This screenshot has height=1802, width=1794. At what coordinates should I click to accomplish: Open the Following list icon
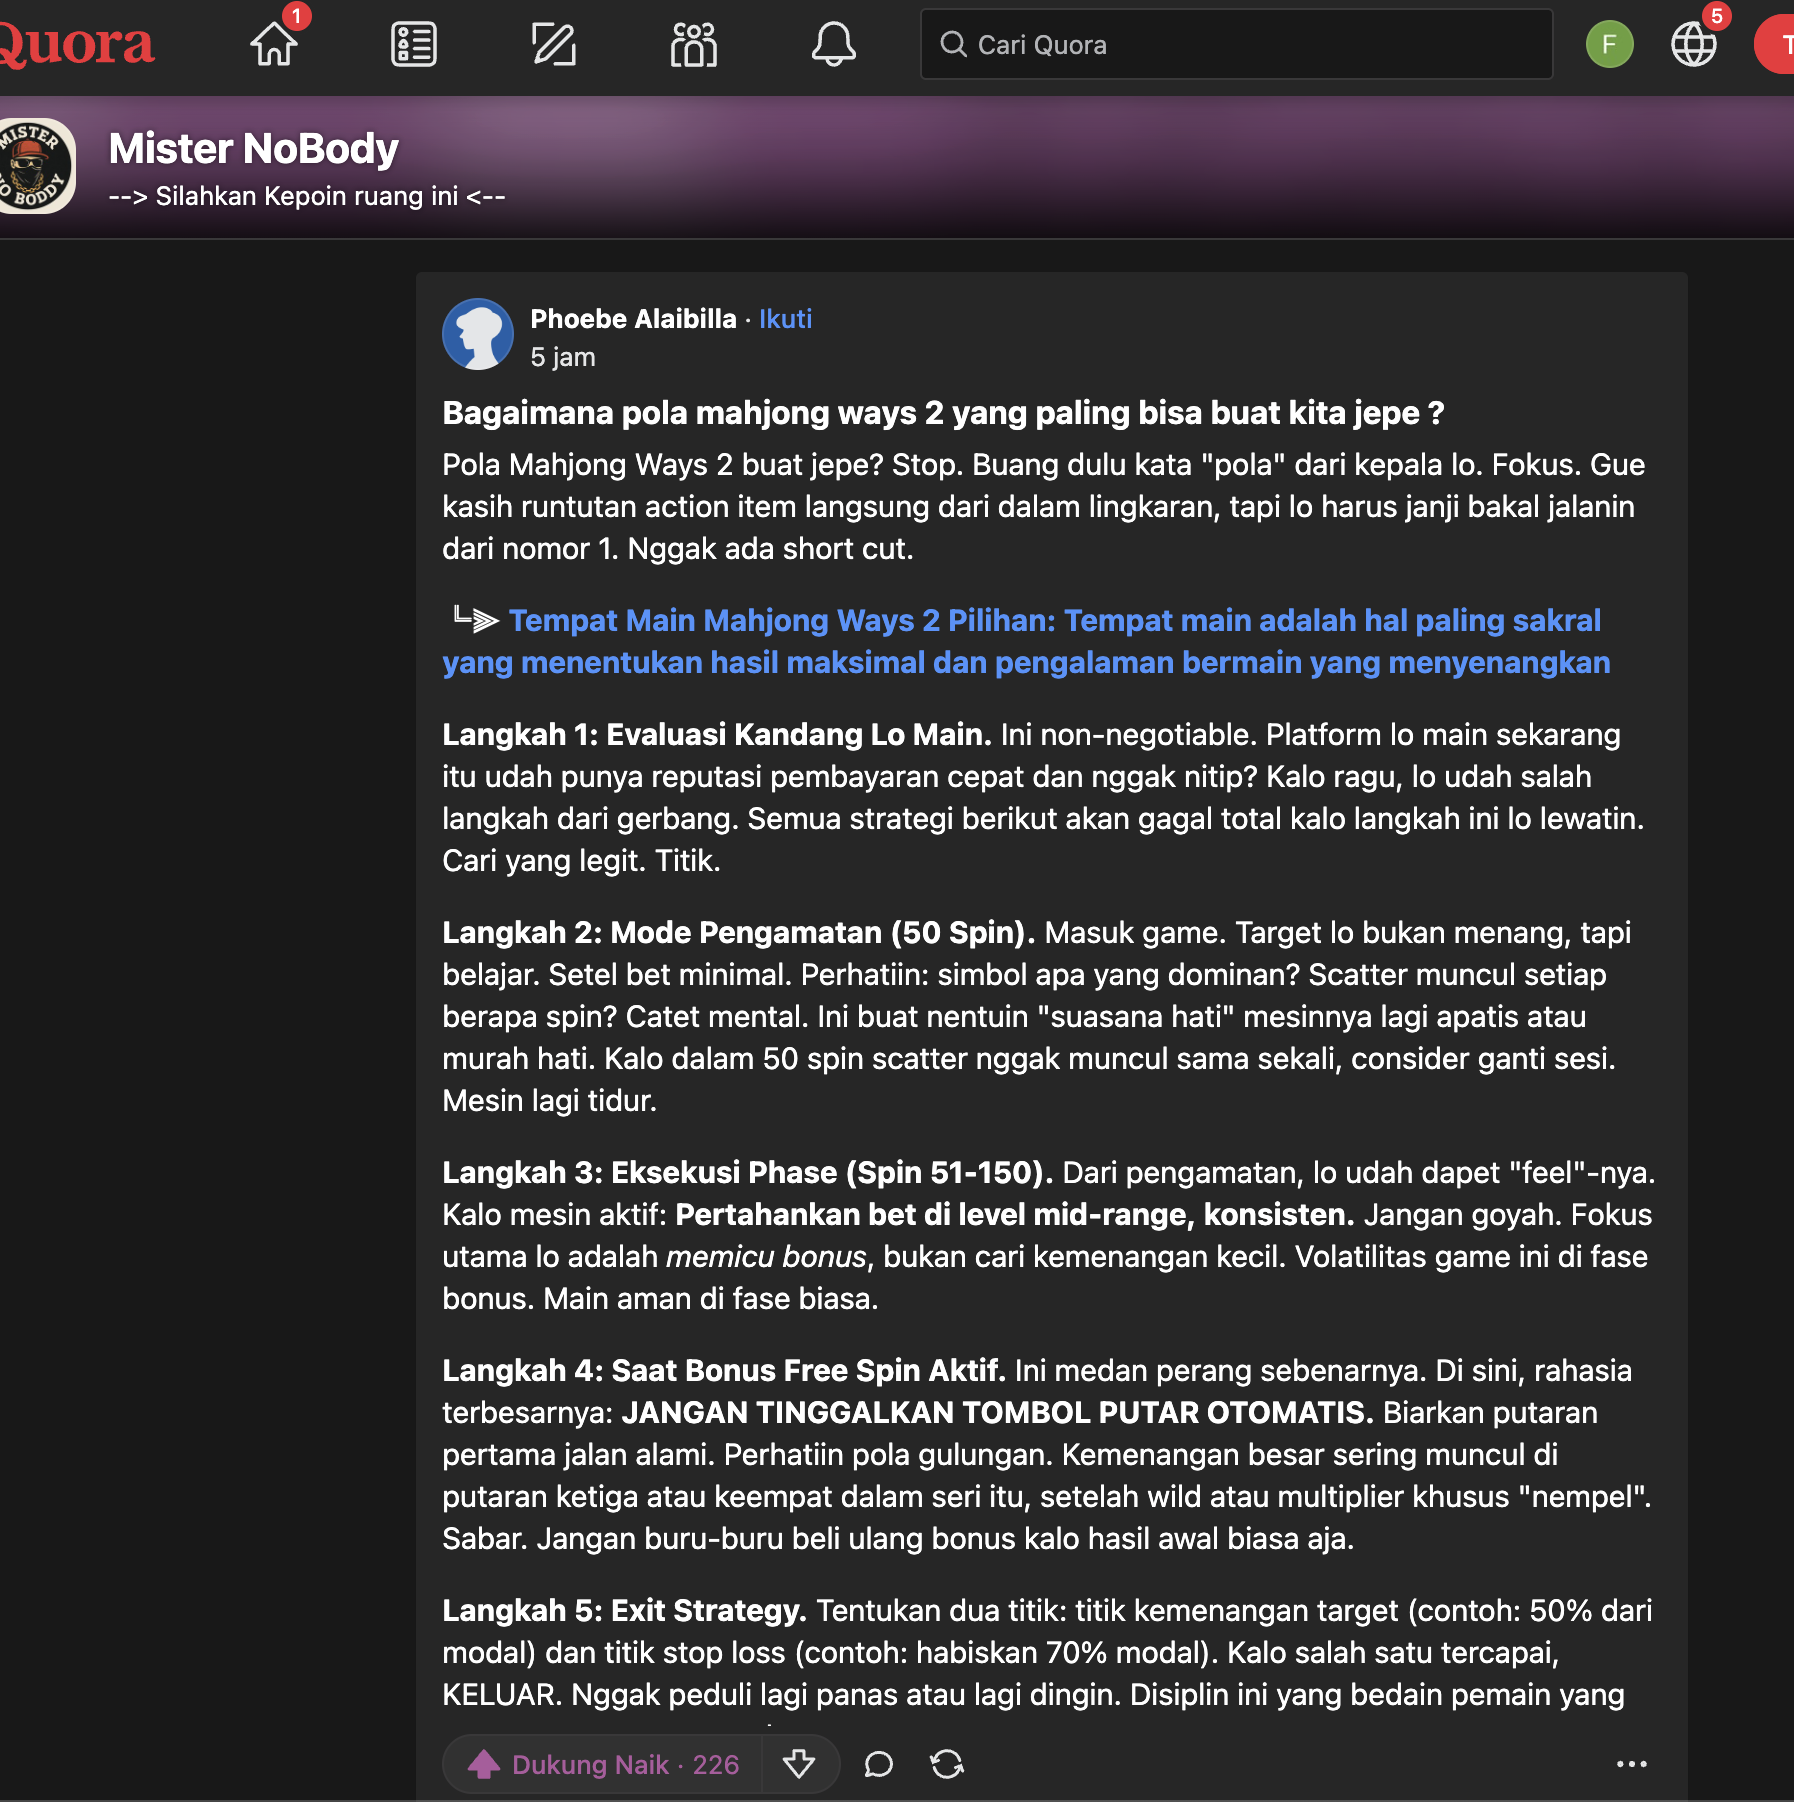[x=414, y=44]
